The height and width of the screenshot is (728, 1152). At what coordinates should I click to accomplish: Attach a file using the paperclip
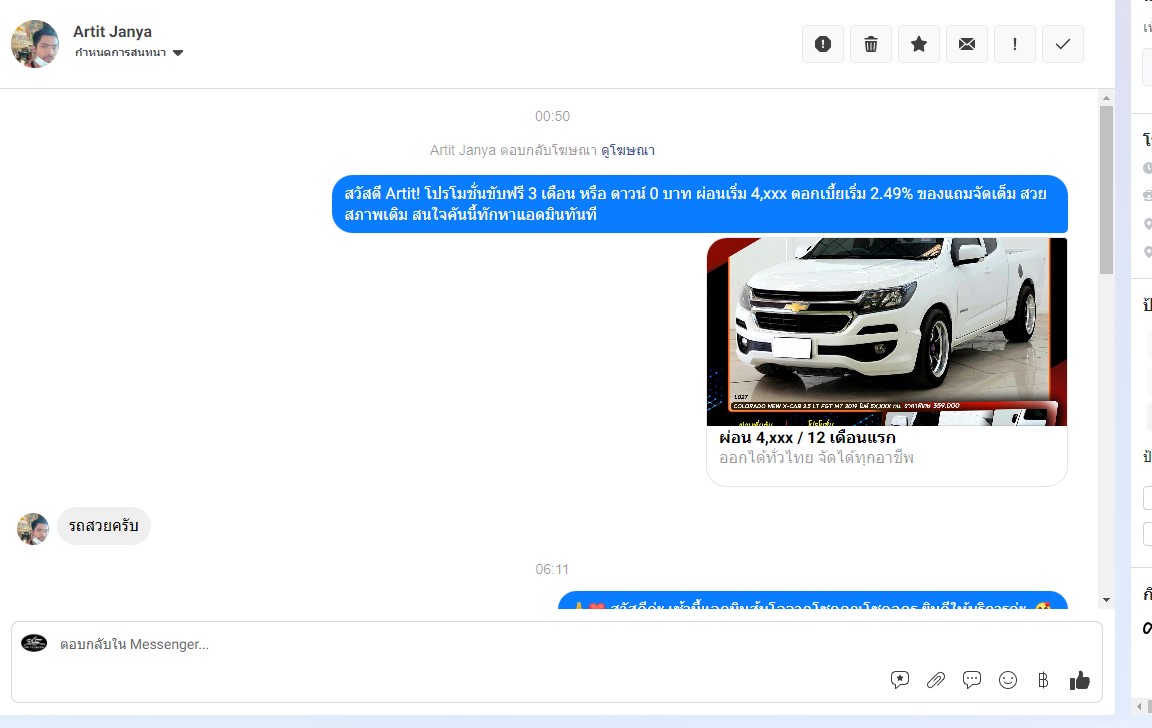tap(936, 680)
